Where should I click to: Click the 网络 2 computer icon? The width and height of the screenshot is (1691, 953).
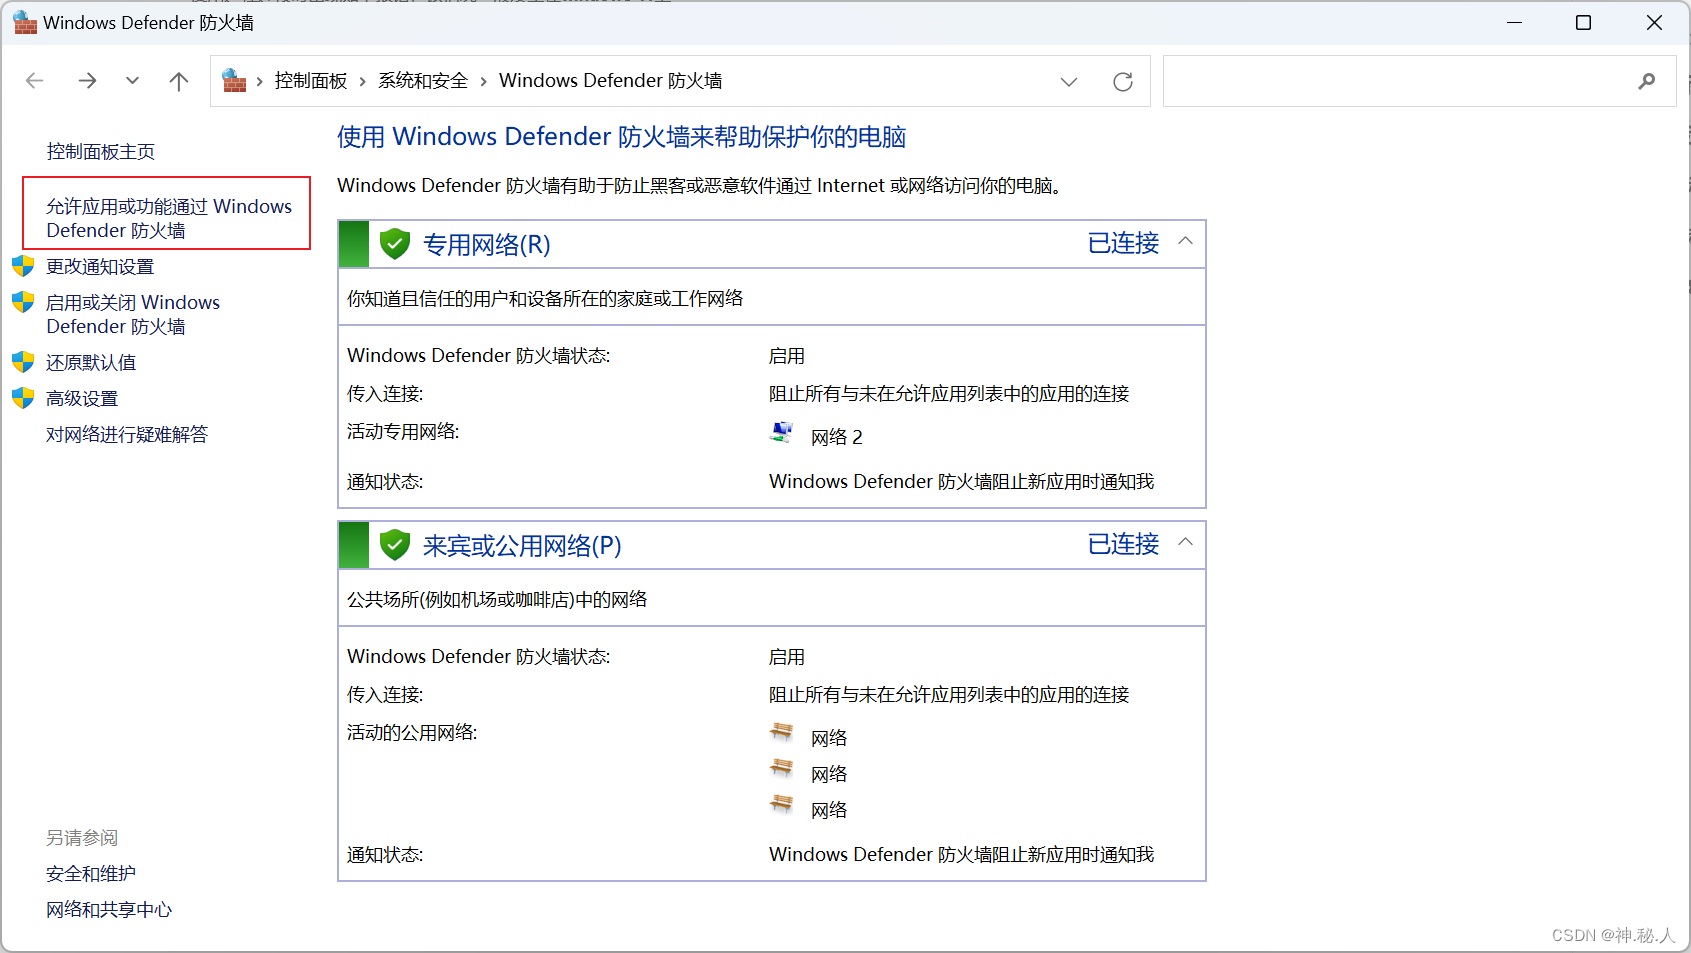coord(781,433)
